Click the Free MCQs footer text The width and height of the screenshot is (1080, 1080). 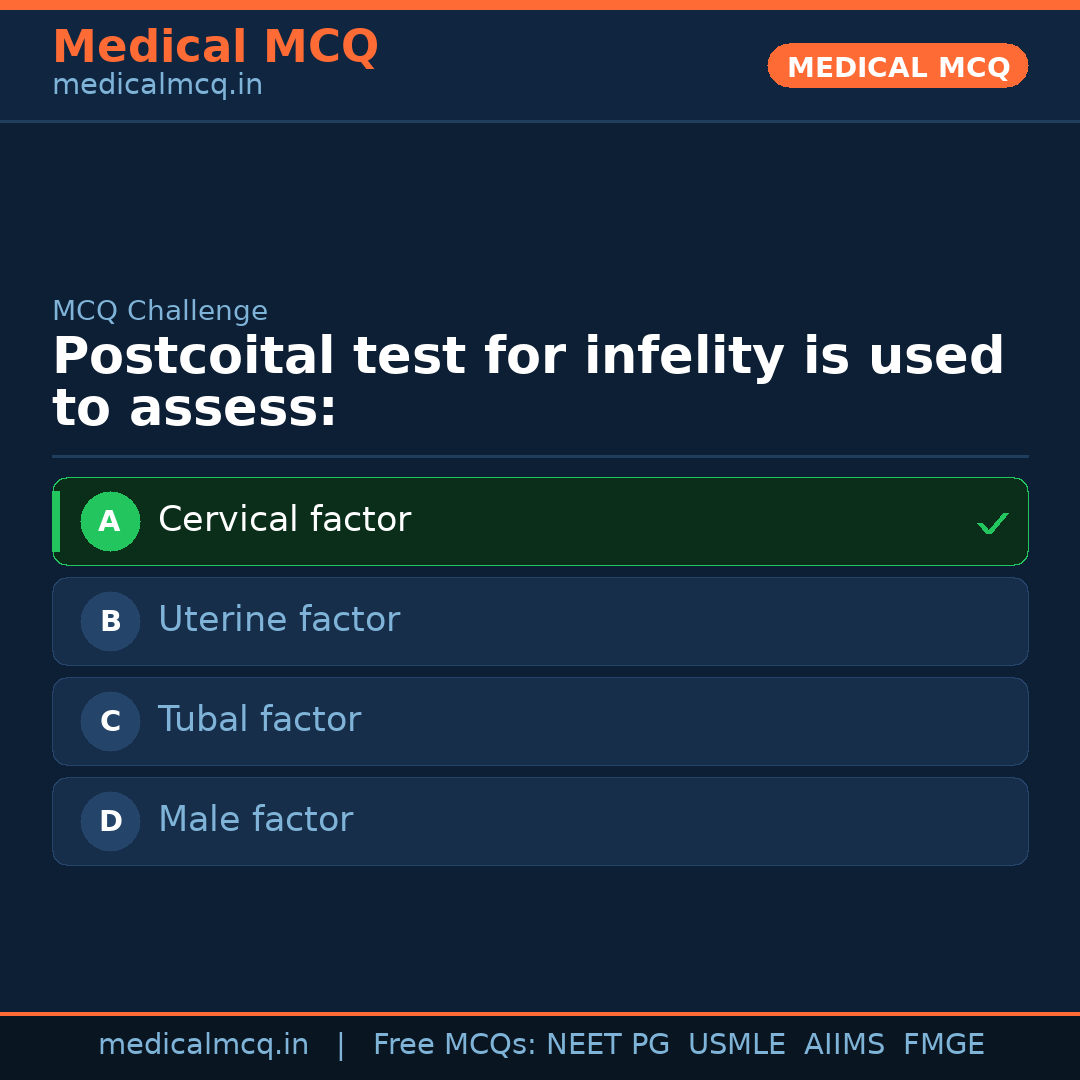coord(454,1045)
